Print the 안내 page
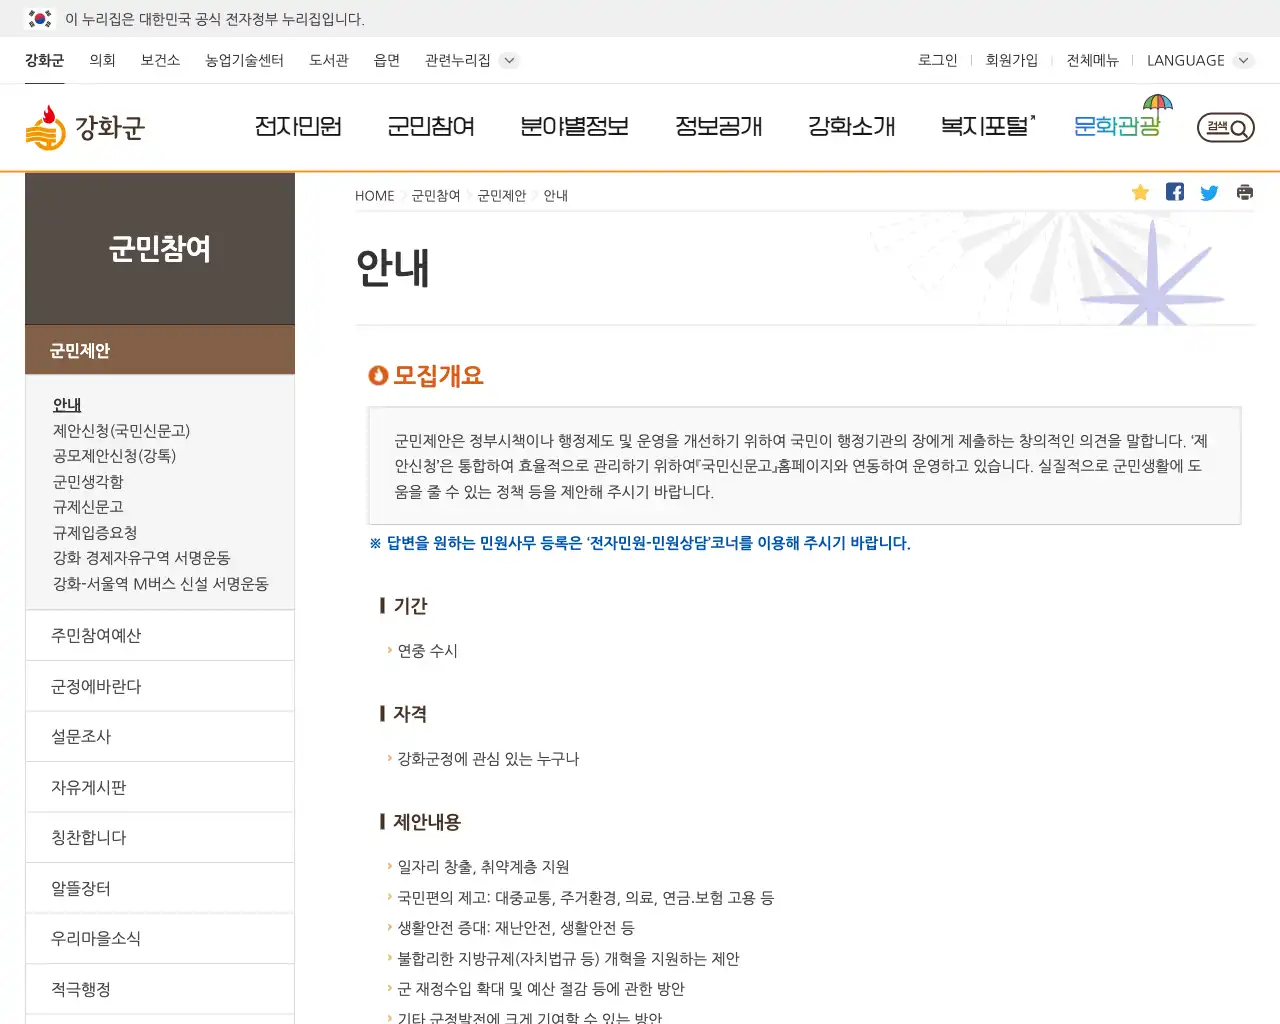 1243,192
